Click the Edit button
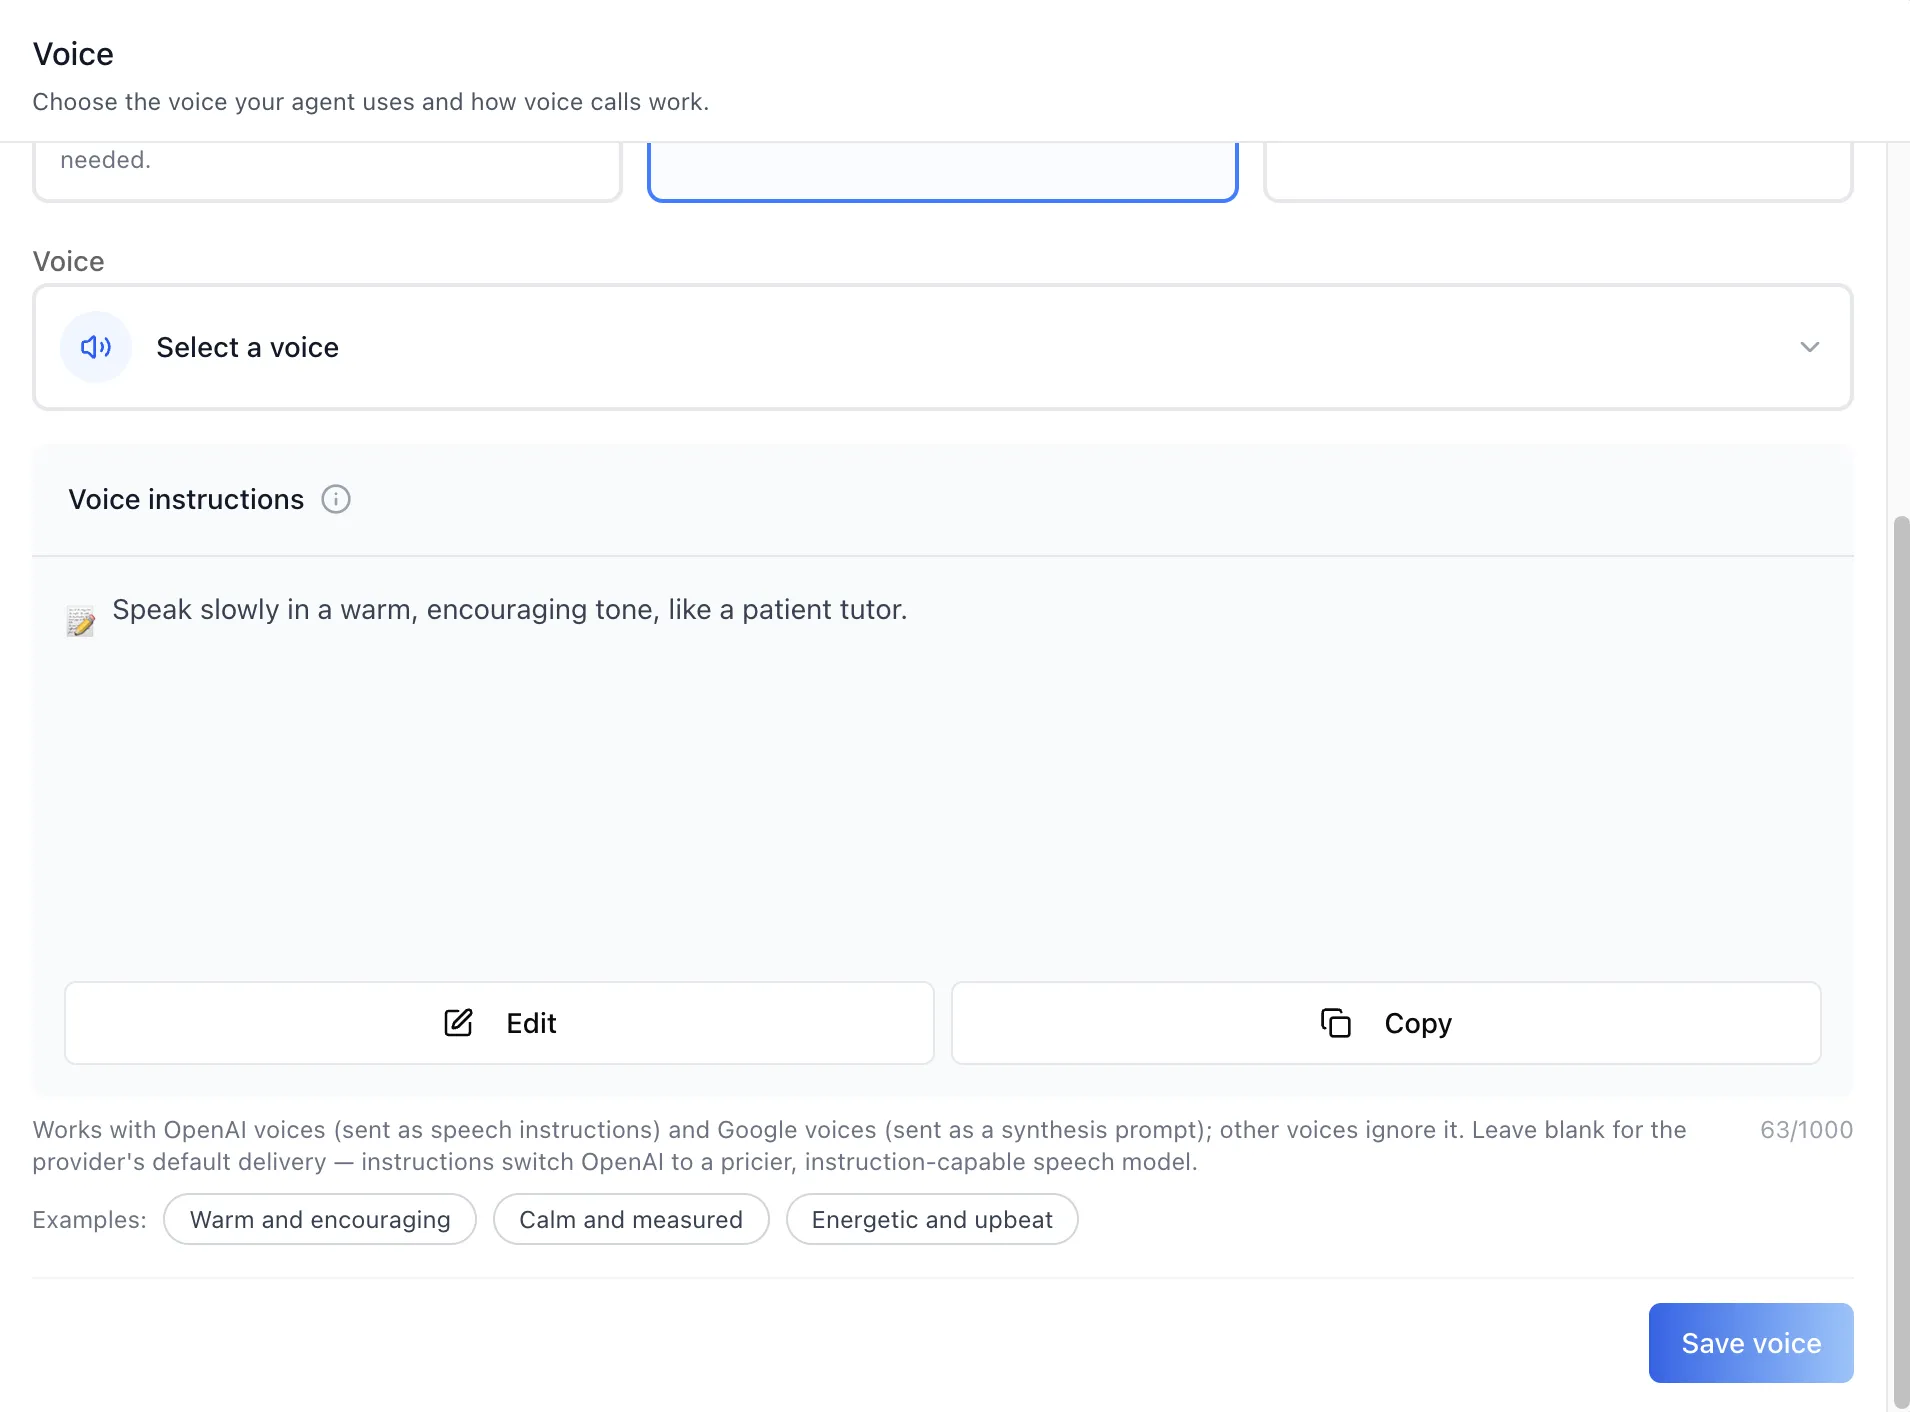1910x1412 pixels. [x=499, y=1023]
